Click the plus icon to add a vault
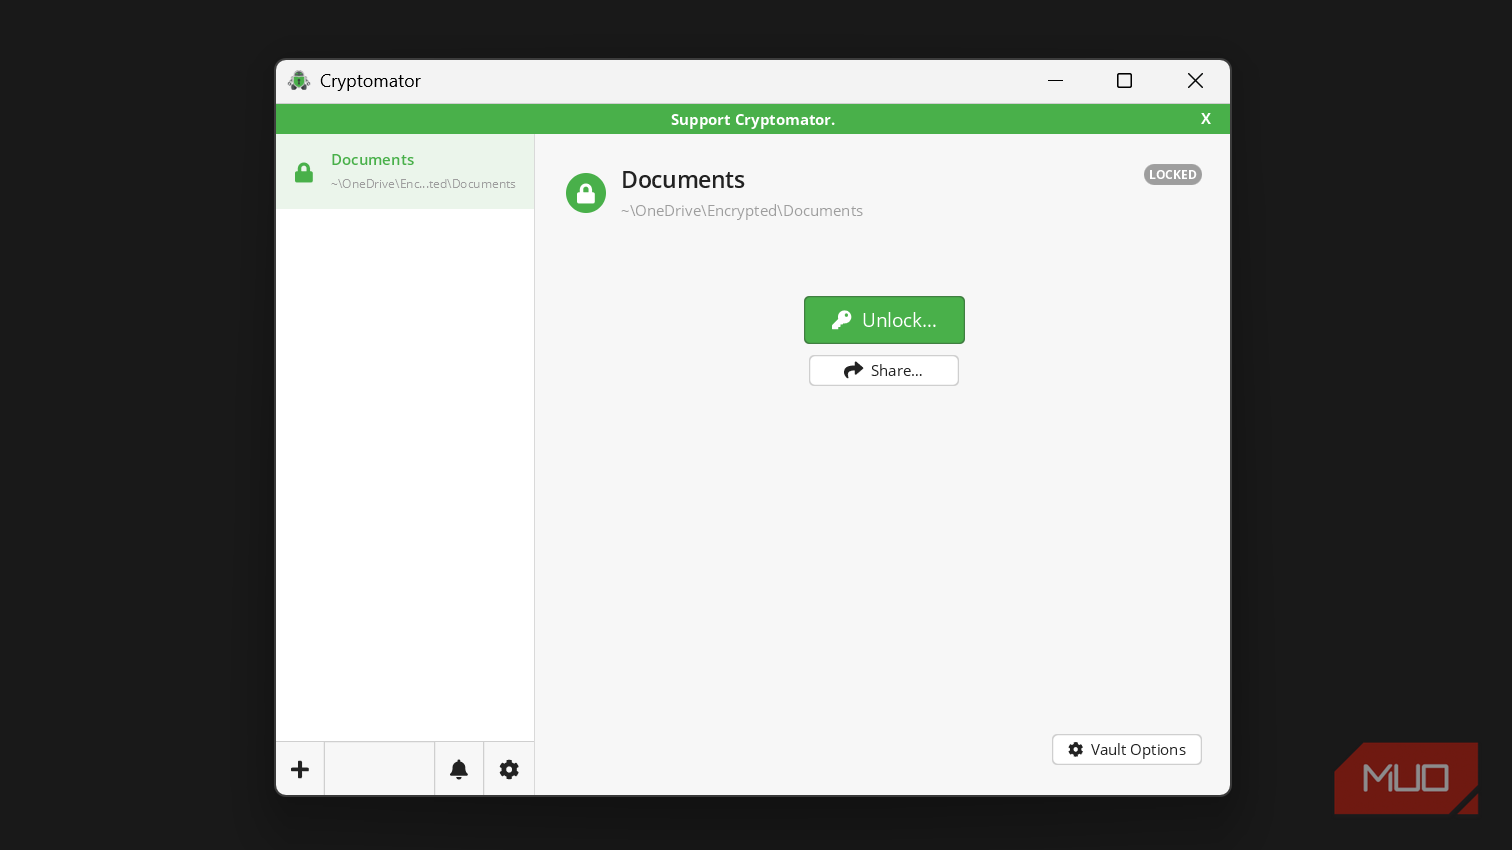The height and width of the screenshot is (850, 1512). pyautogui.click(x=300, y=769)
